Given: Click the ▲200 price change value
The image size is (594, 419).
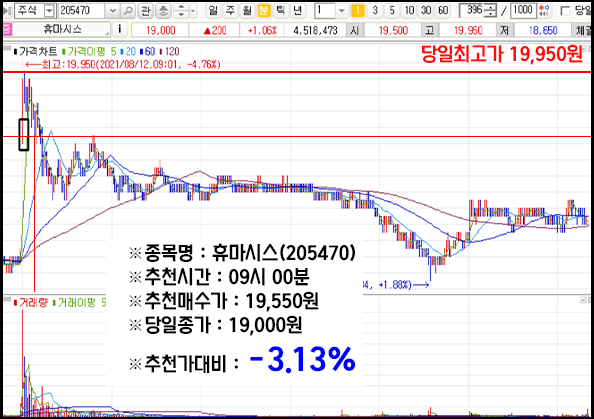Looking at the screenshot, I should pos(214,30).
